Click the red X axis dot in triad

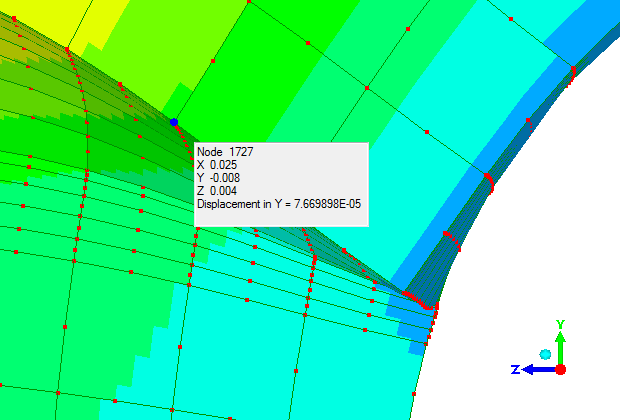click(x=561, y=369)
